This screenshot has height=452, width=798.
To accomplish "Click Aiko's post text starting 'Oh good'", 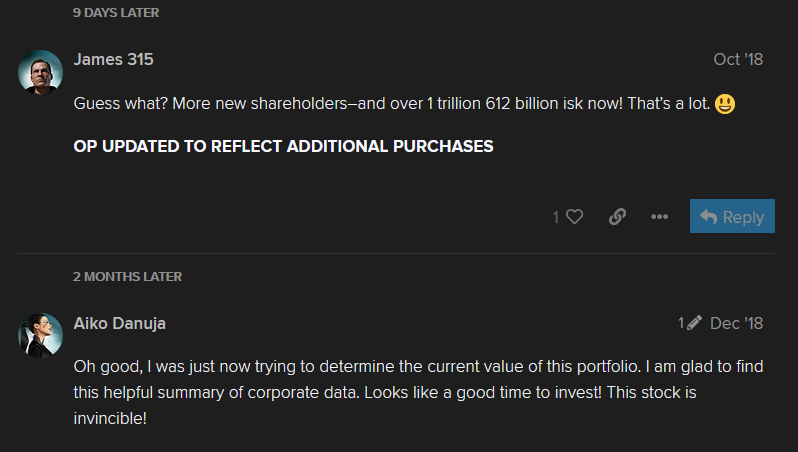I will [x=418, y=392].
